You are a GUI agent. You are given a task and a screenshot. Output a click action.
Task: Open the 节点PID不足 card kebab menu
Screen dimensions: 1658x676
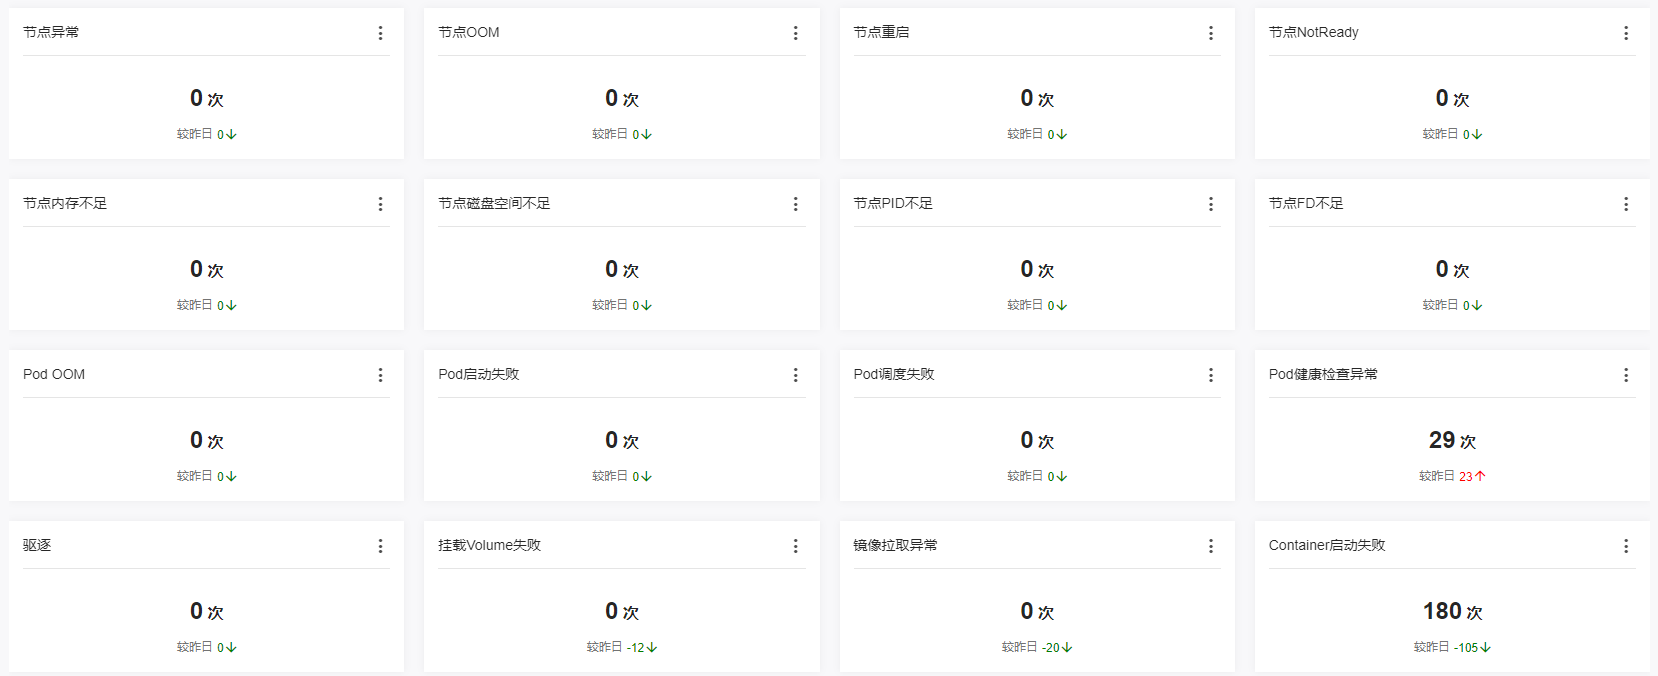1210,204
